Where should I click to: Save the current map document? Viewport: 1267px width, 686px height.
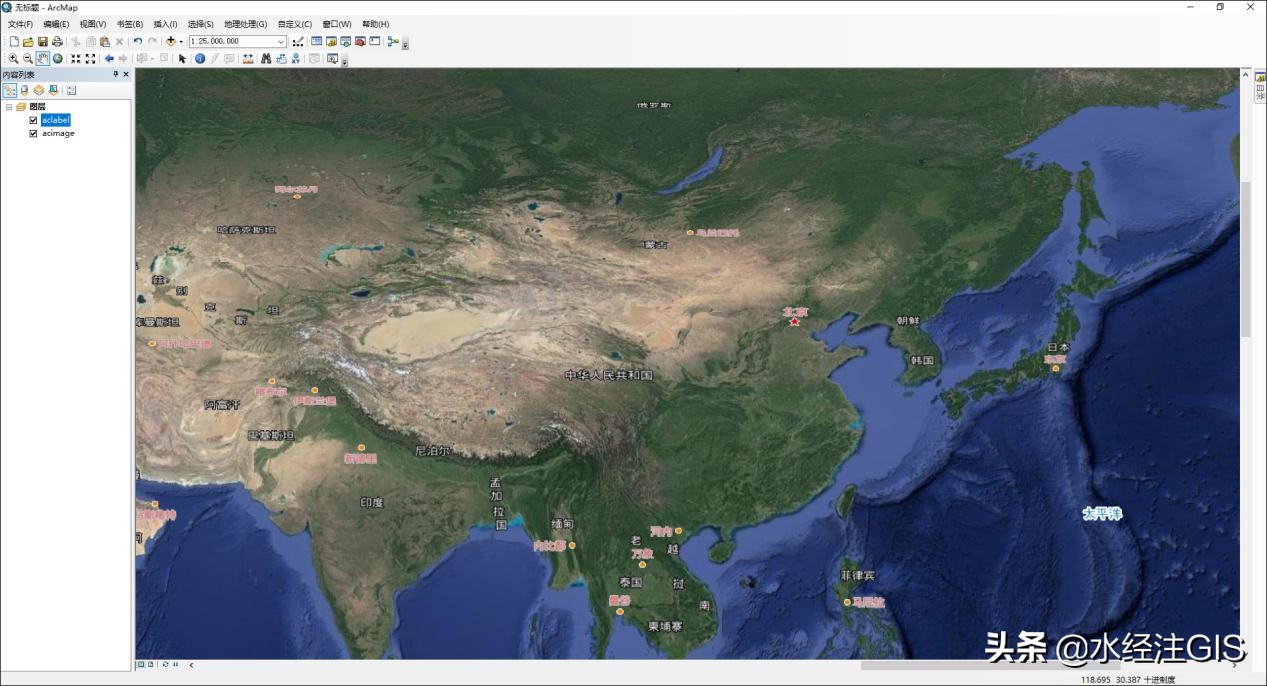point(43,42)
